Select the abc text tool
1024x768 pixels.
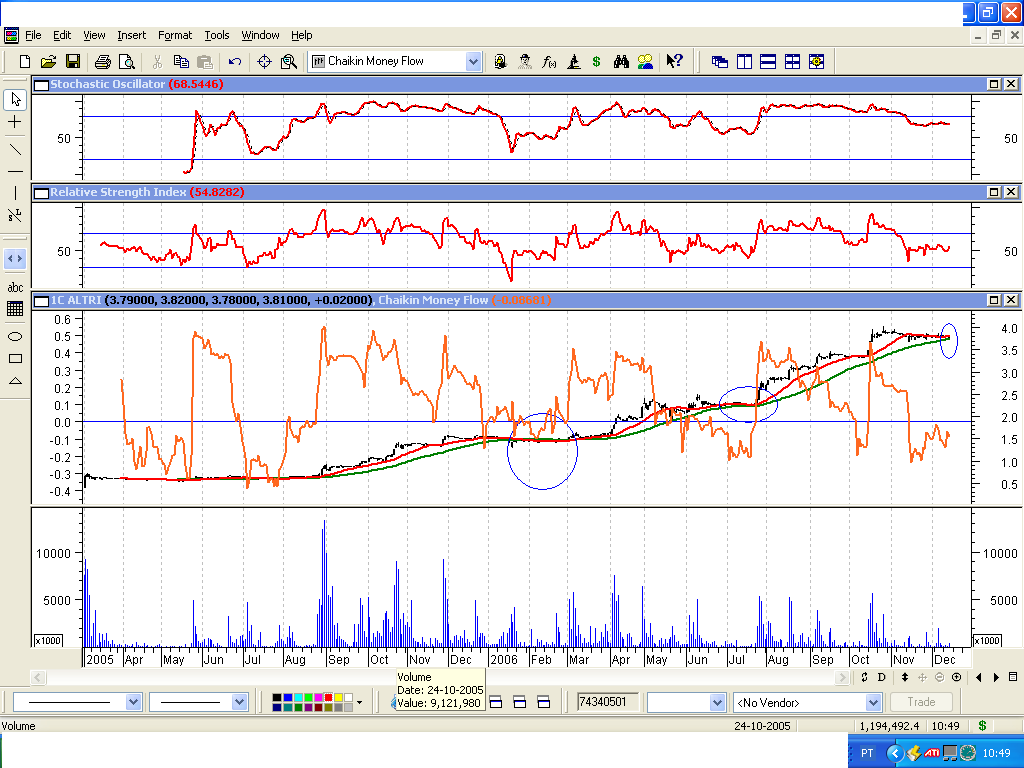(15, 287)
